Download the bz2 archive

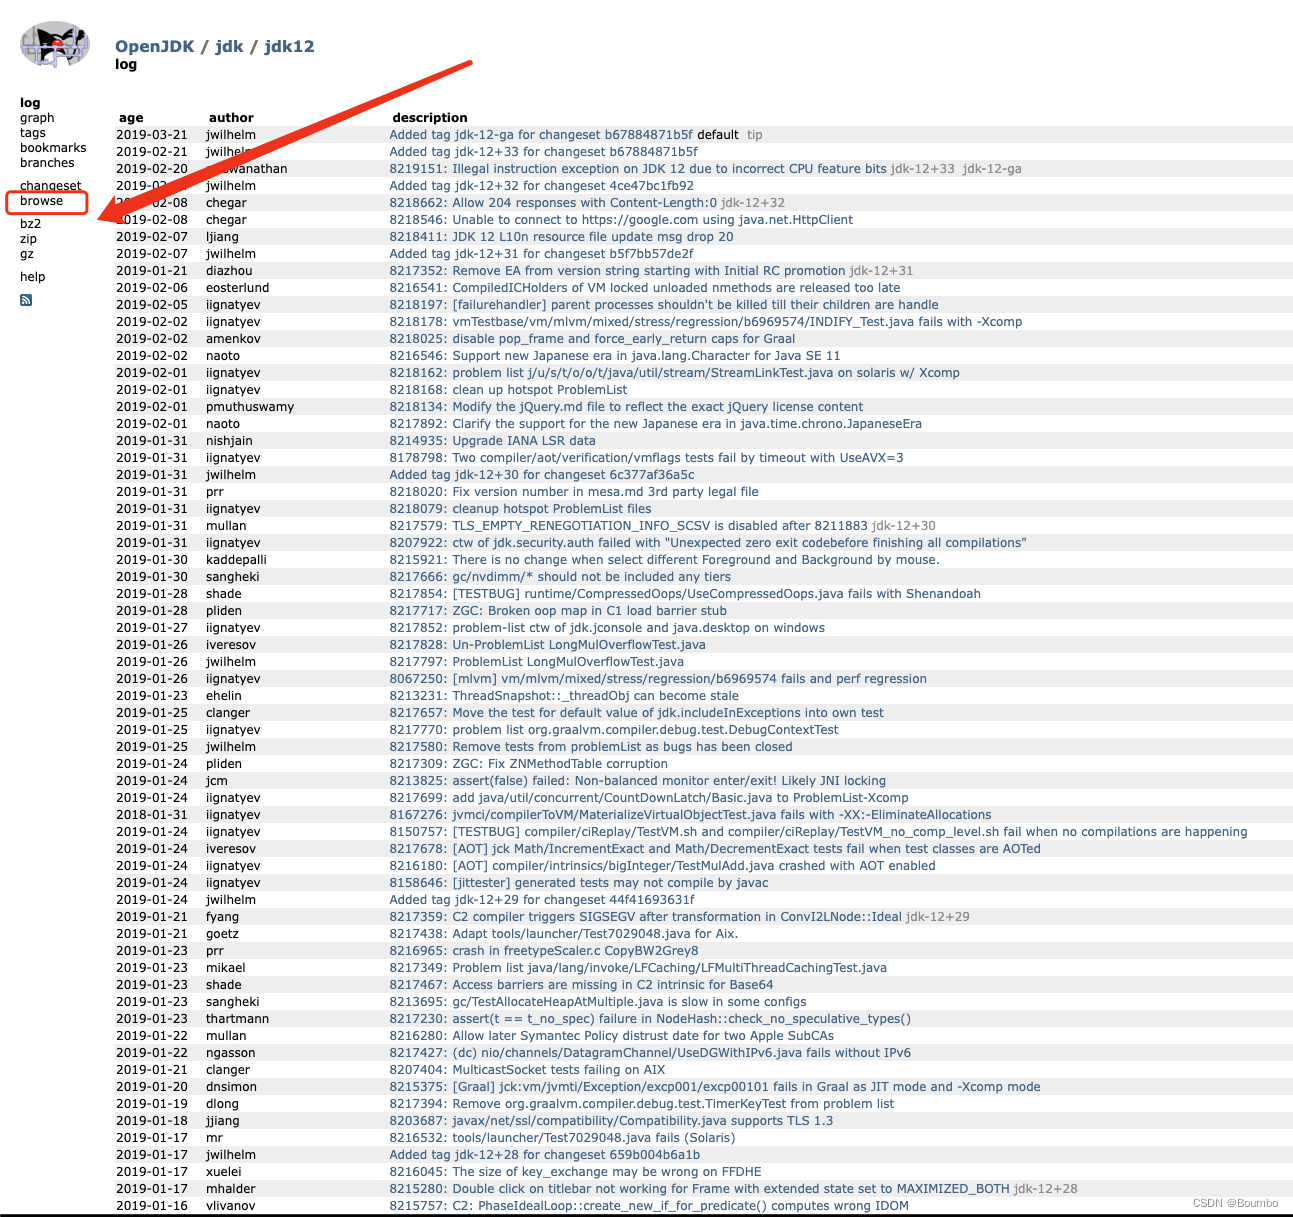click(31, 224)
